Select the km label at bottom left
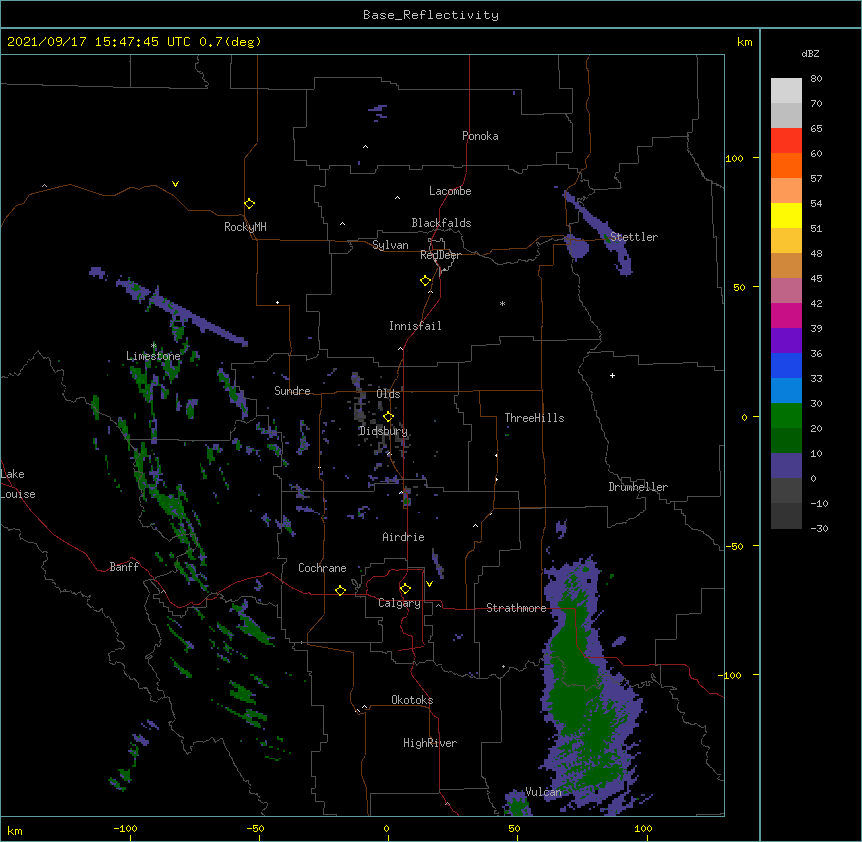The height and width of the screenshot is (842, 862). [15, 830]
